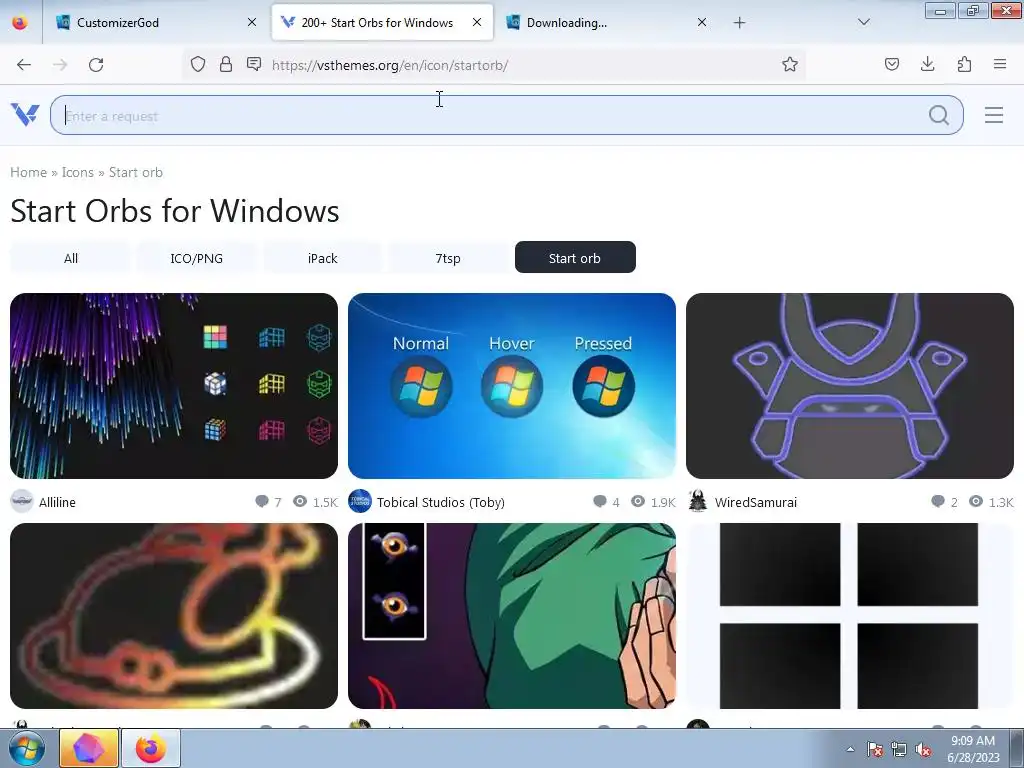Open the taskbar clock and date
1024x768 pixels.
tap(973, 749)
